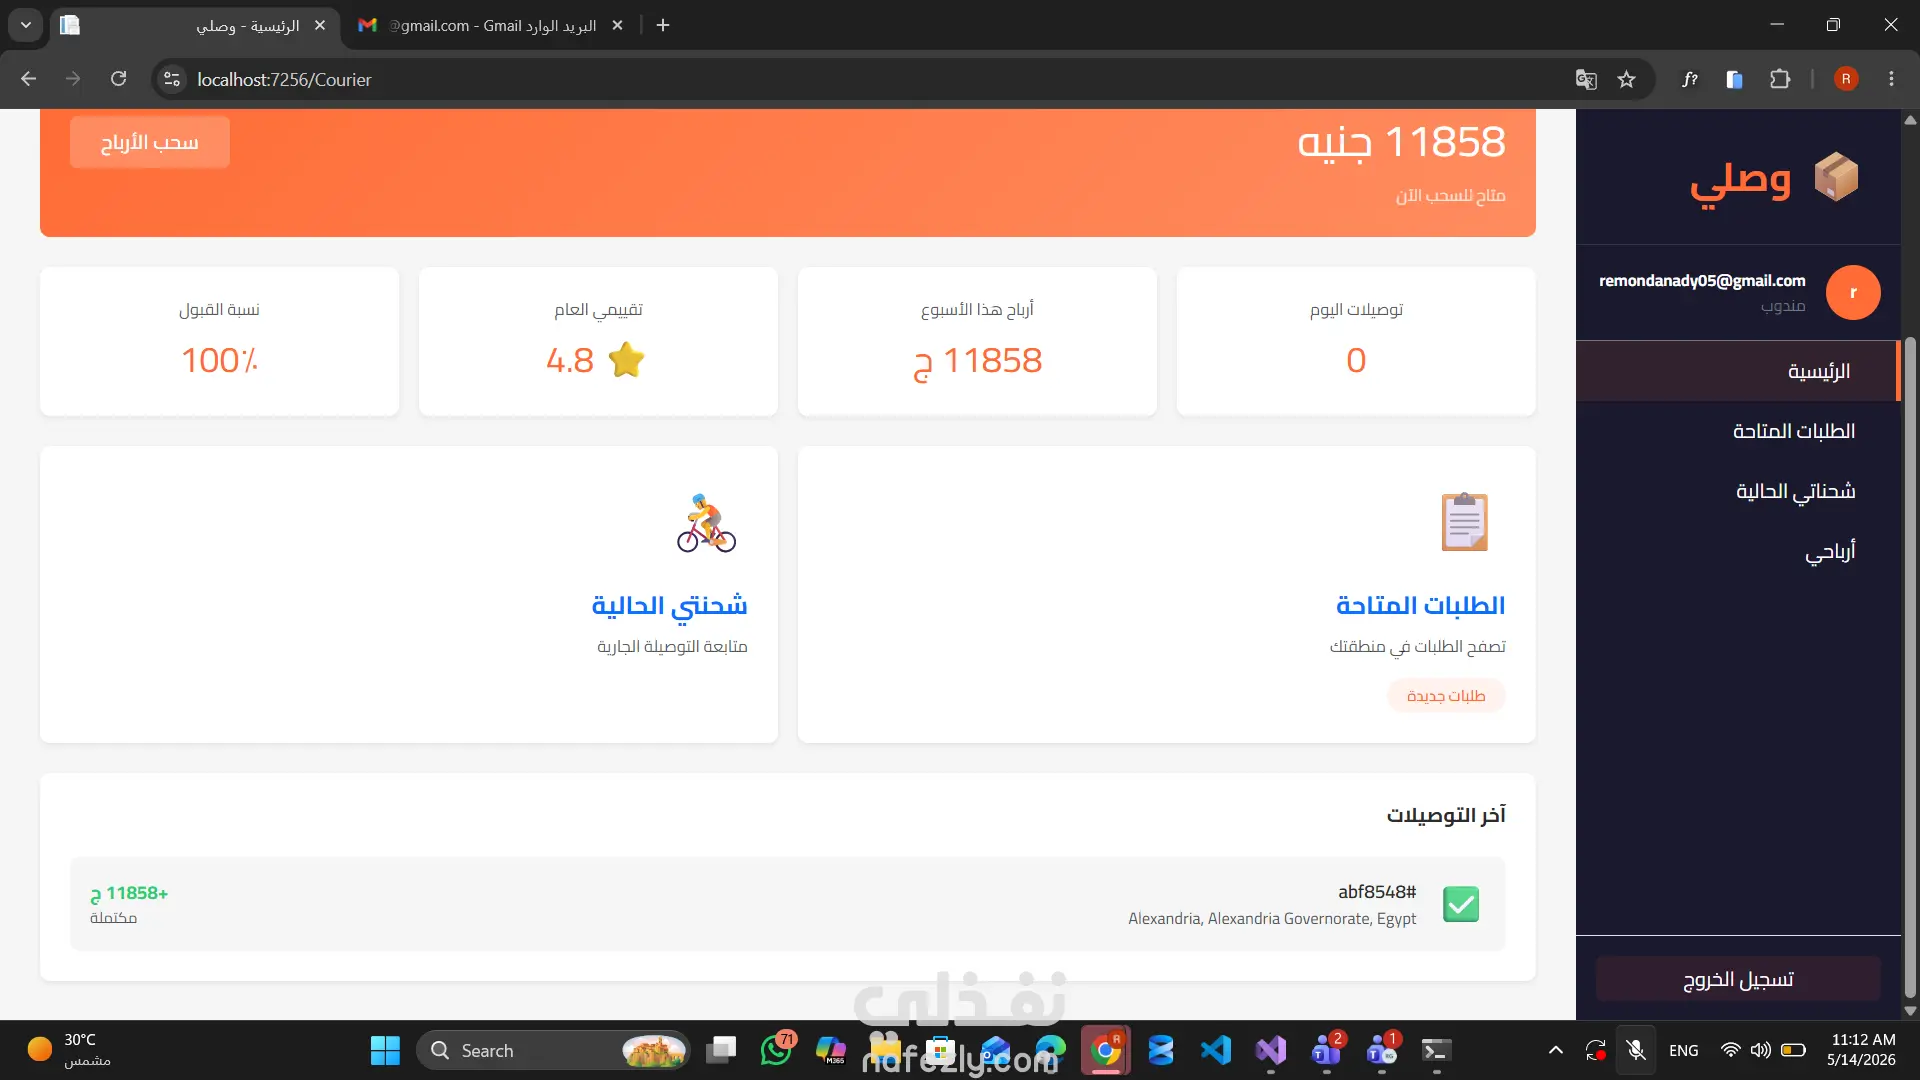
Task: Open the الطلبات المتاحة card heading link
Action: click(x=1420, y=605)
